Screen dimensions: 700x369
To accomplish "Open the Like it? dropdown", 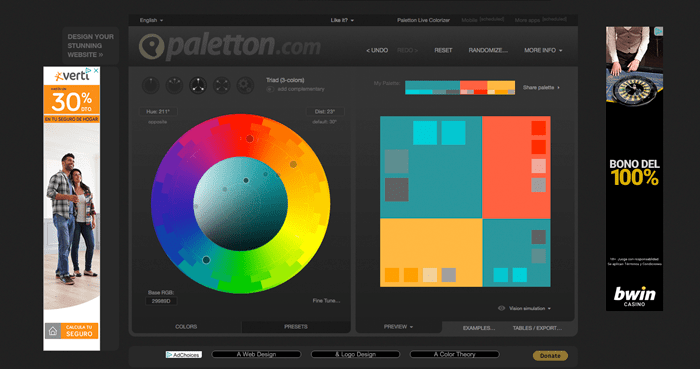I will (342, 20).
